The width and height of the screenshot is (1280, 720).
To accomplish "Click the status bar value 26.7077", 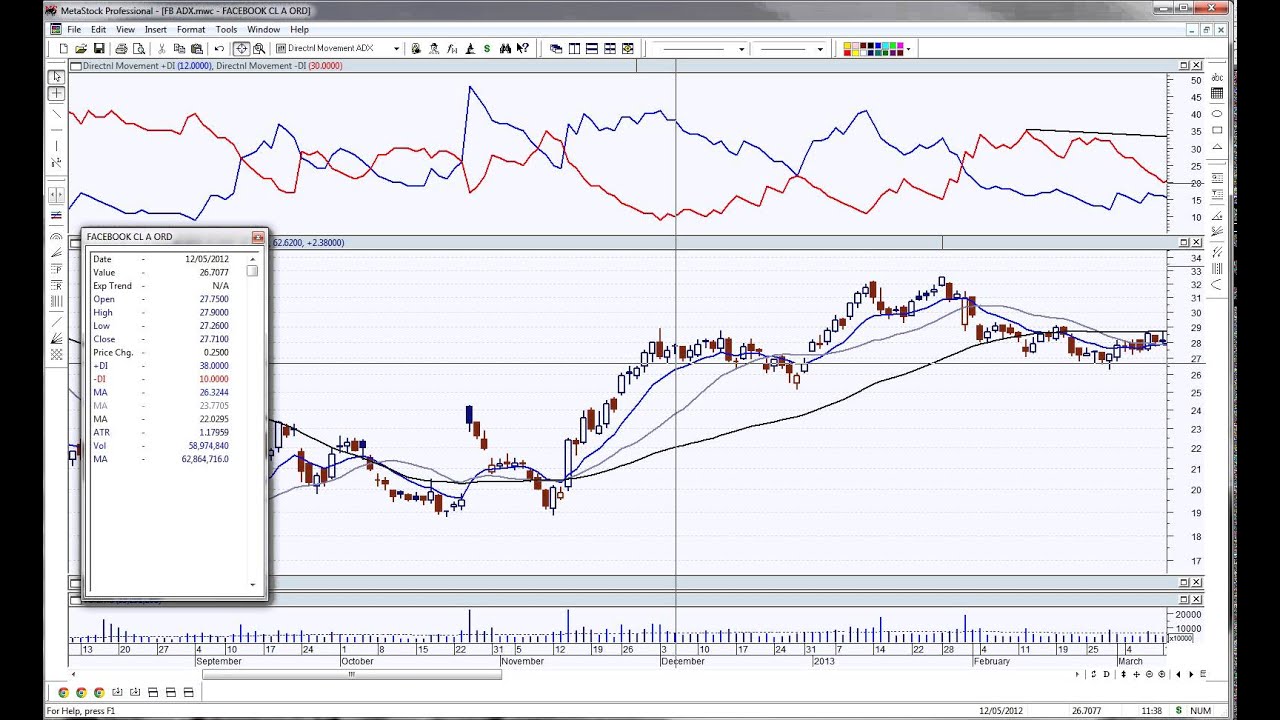I will click(x=1086, y=711).
